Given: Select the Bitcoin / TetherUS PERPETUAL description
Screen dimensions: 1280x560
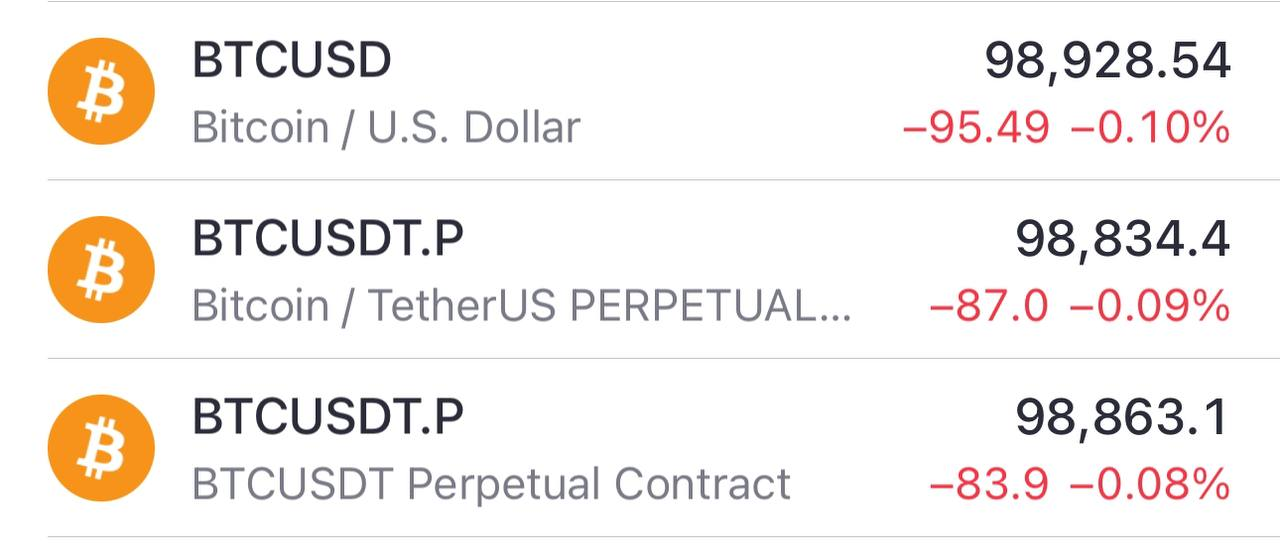Looking at the screenshot, I should [x=520, y=306].
